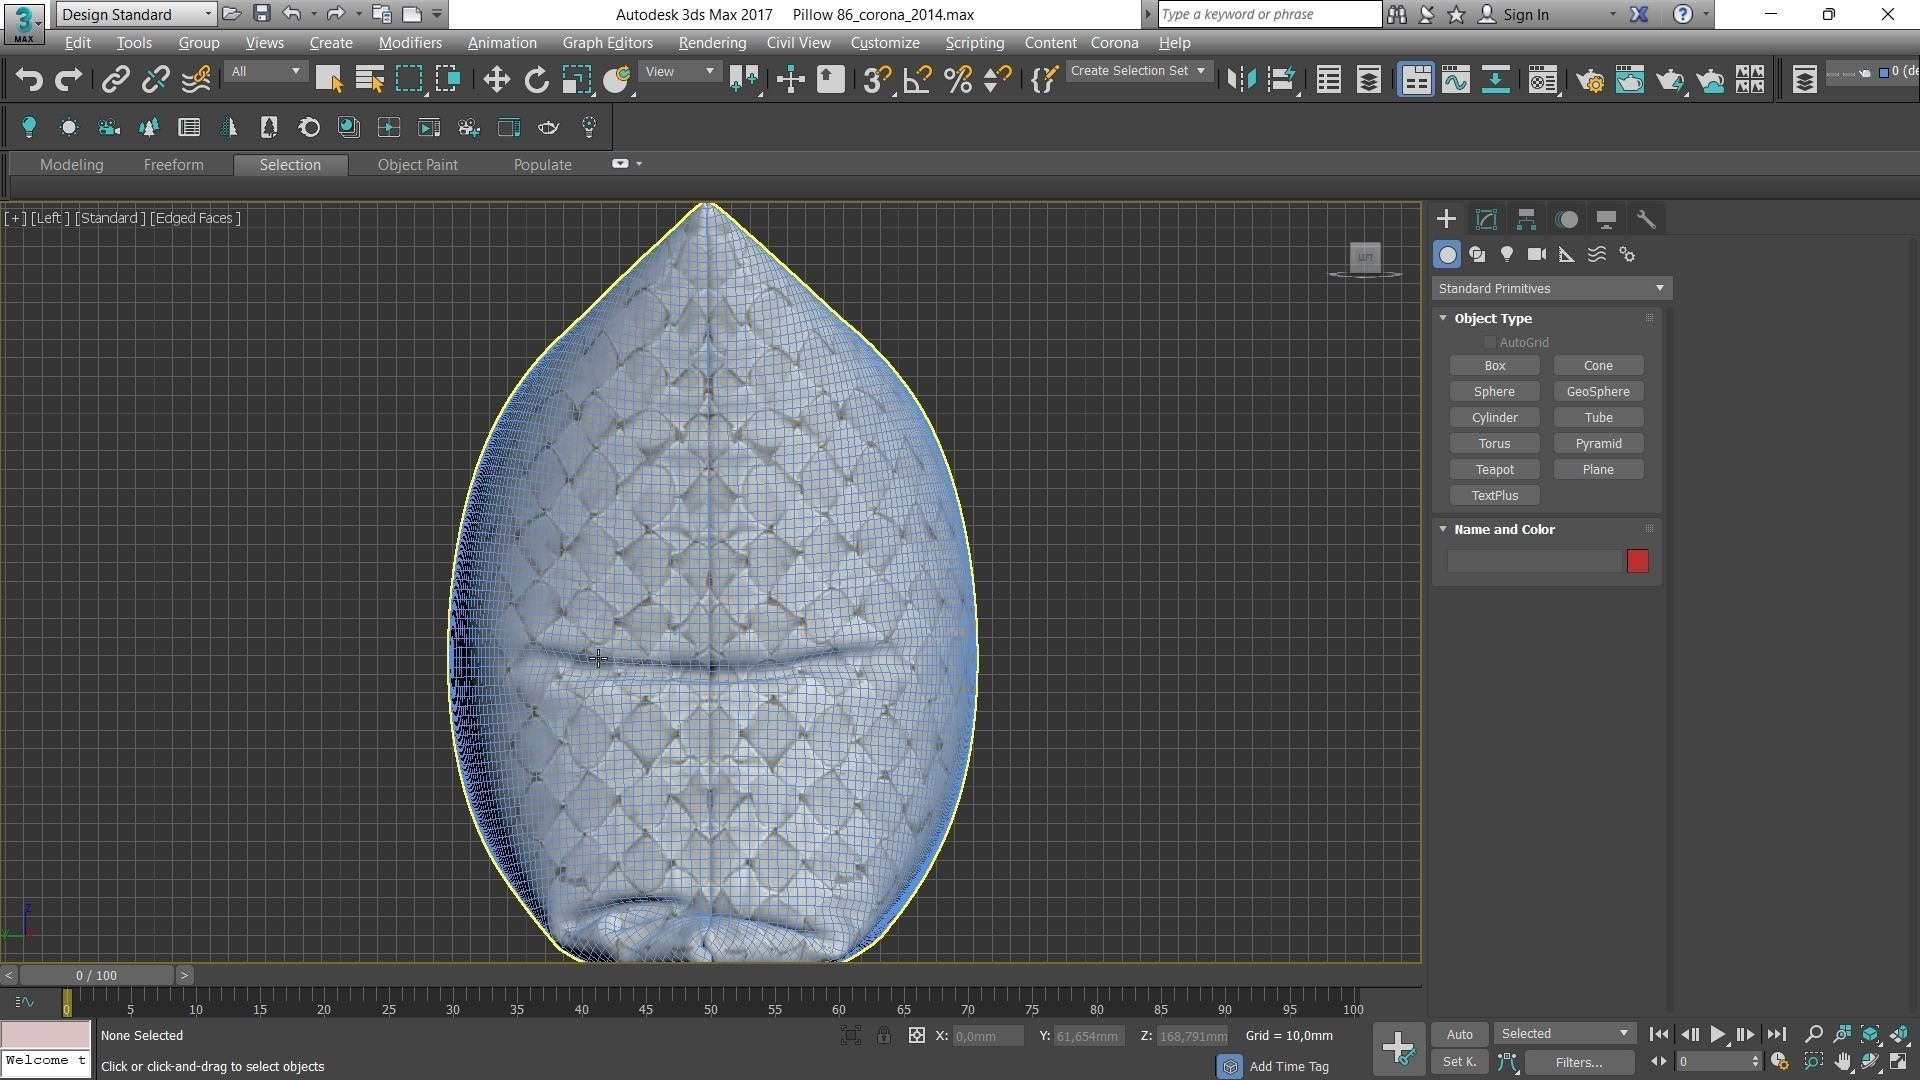Screen dimensions: 1920x1080
Task: Switch to Cameras category in Create panel
Action: click(1537, 255)
